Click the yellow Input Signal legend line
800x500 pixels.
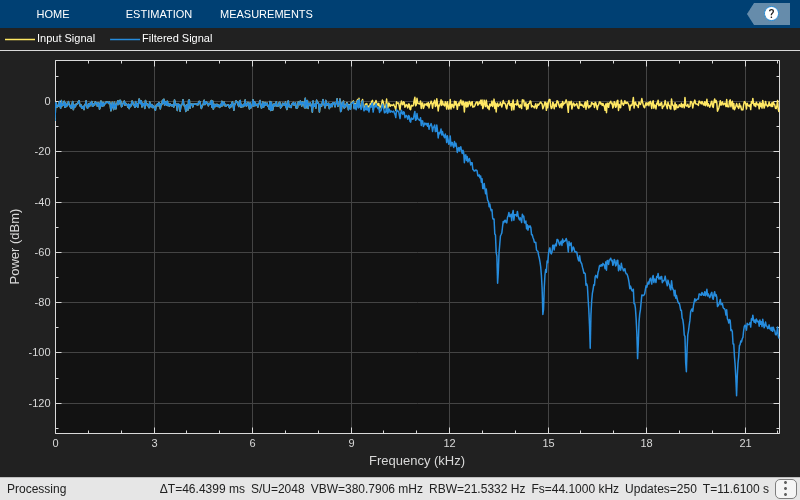point(19,39)
